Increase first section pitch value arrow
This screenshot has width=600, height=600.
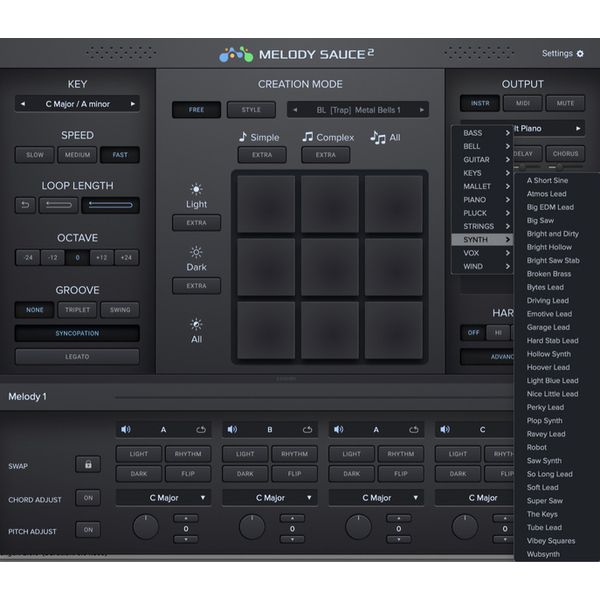click(186, 518)
